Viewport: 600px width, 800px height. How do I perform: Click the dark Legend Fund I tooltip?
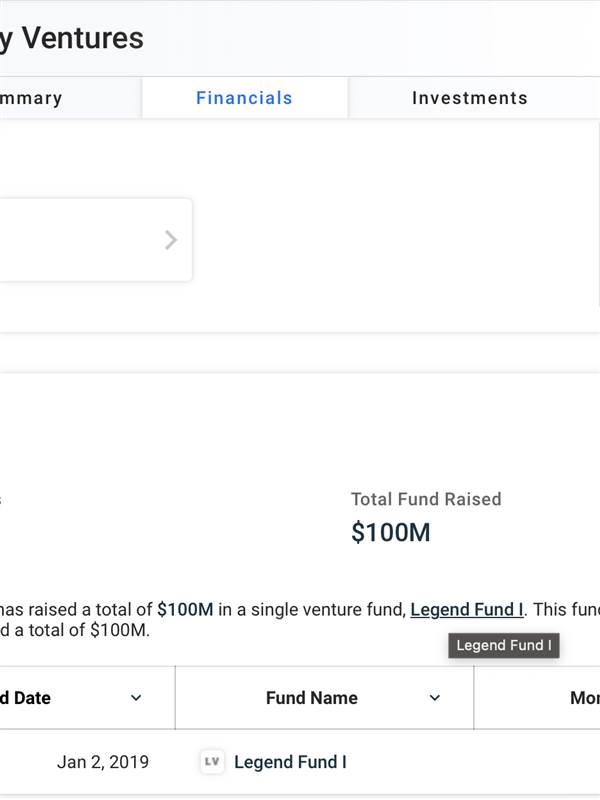coord(504,645)
